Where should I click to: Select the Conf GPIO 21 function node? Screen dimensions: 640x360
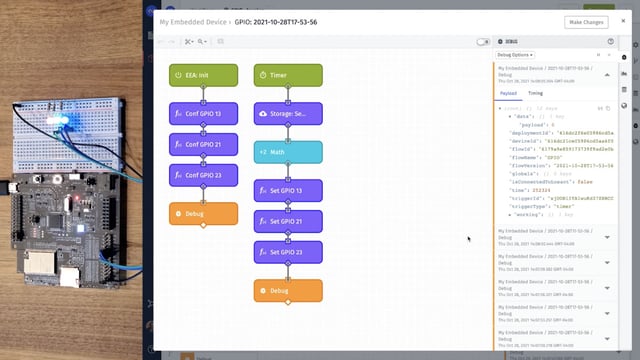click(203, 144)
